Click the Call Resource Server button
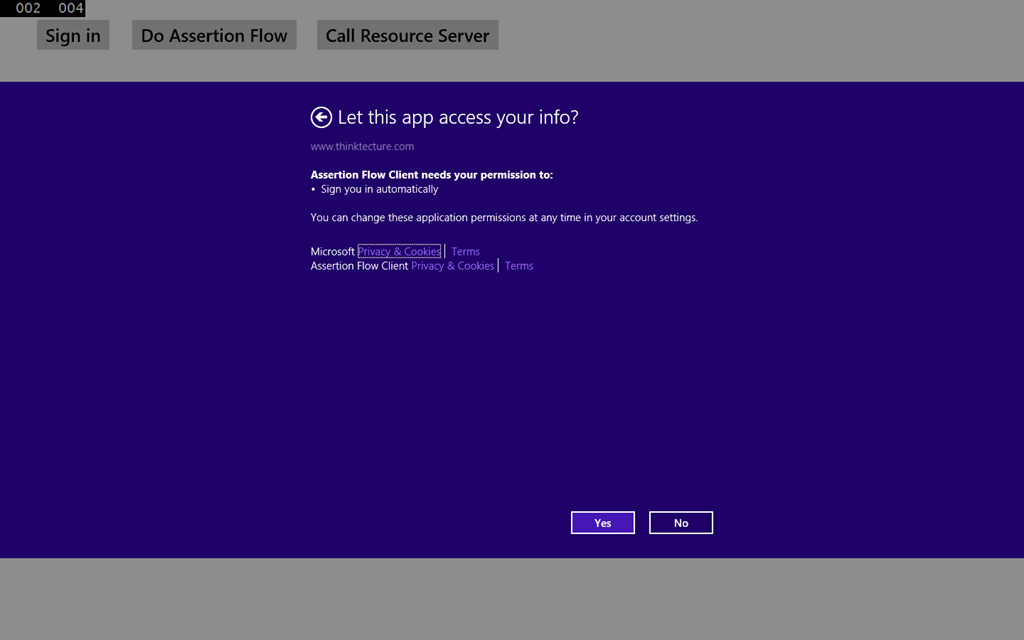1024x640 pixels. pos(407,36)
